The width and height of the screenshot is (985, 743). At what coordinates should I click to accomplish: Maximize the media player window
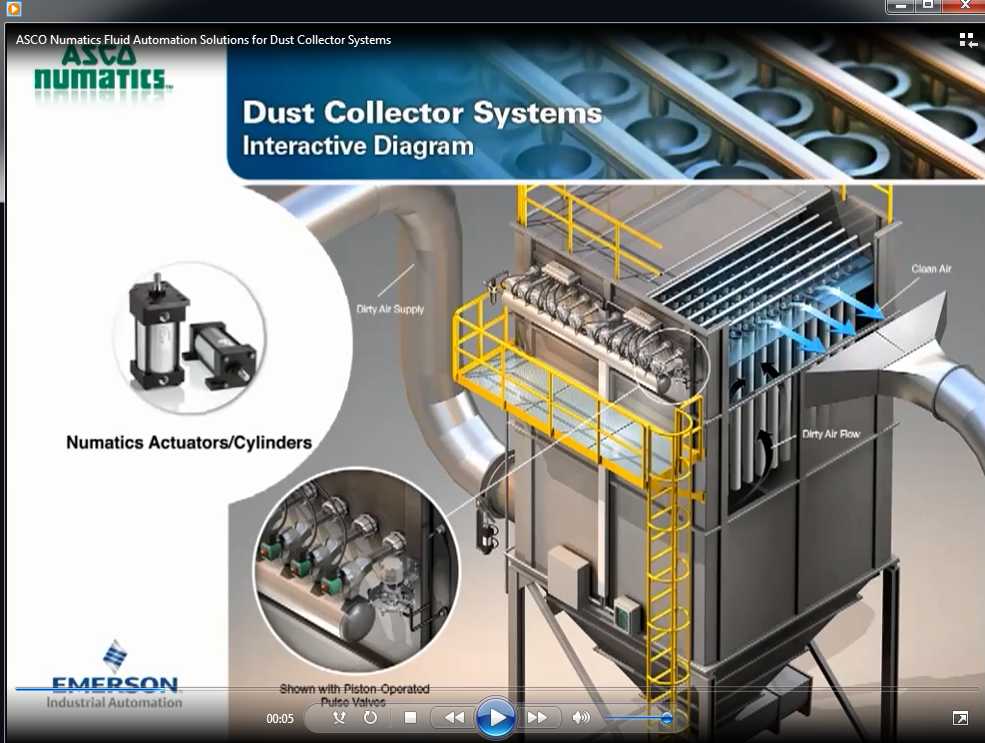(928, 6)
